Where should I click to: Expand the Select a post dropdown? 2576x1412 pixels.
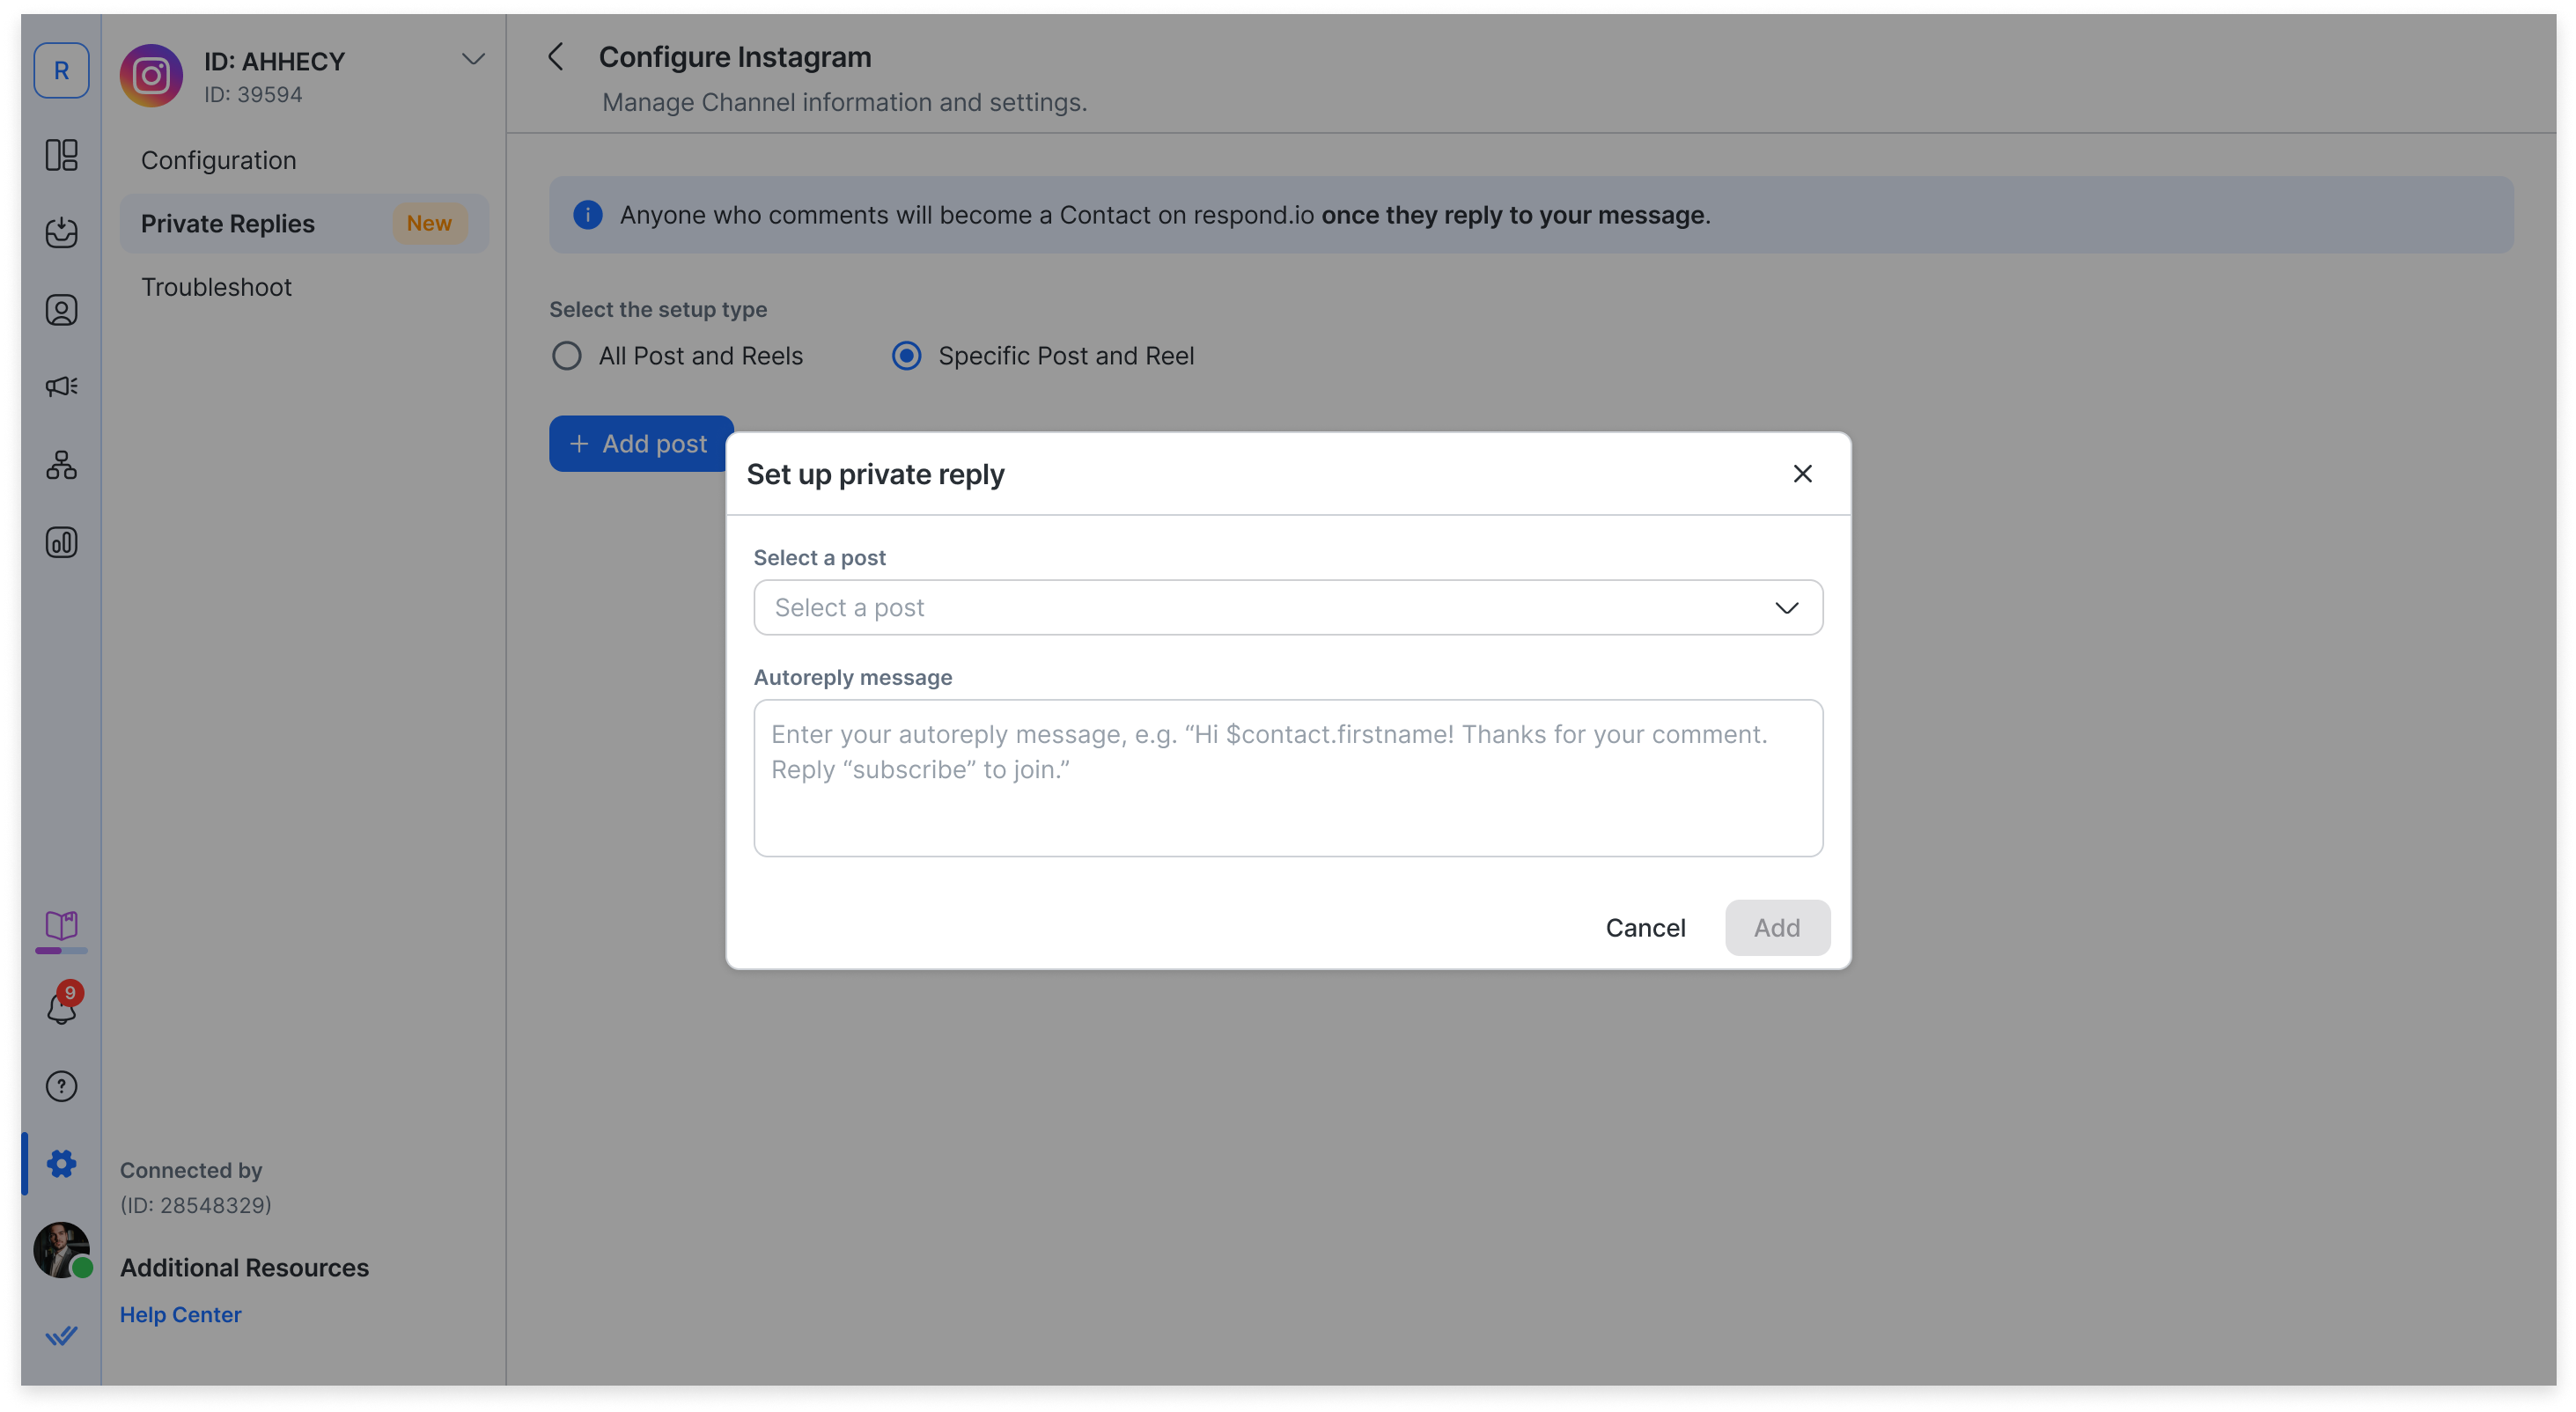(x=1288, y=608)
